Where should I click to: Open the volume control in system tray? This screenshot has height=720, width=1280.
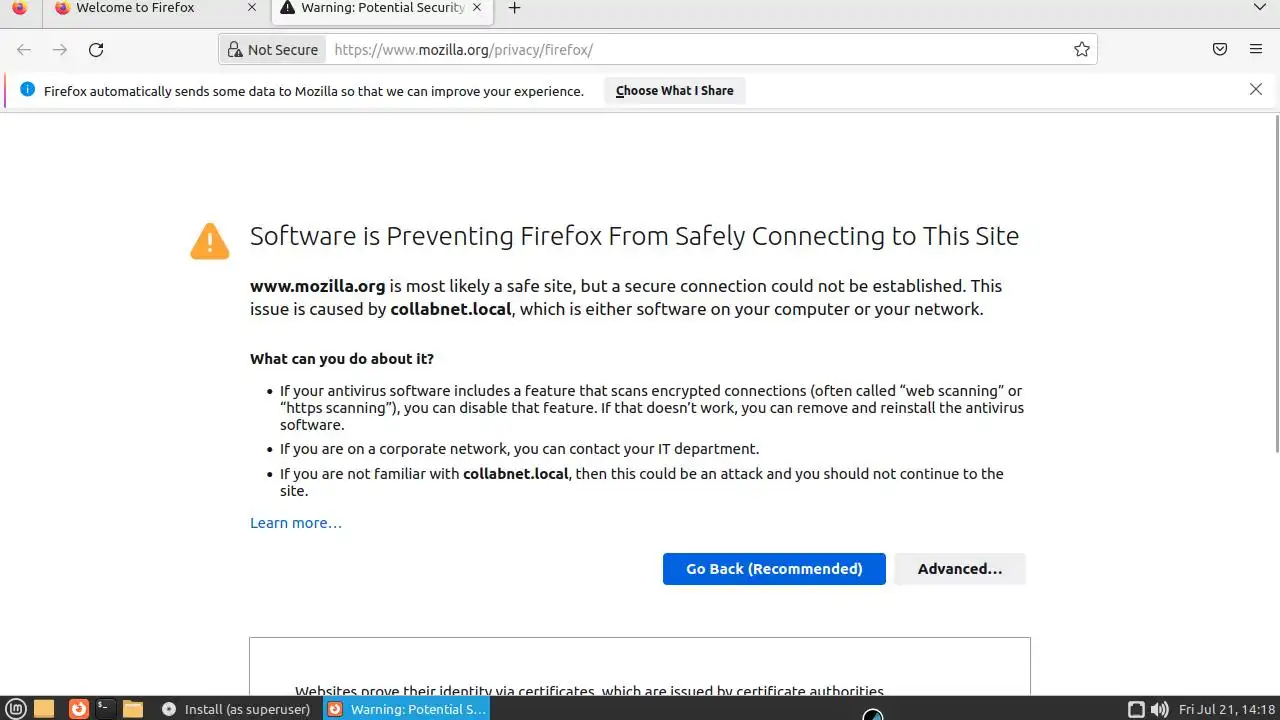(x=1159, y=709)
